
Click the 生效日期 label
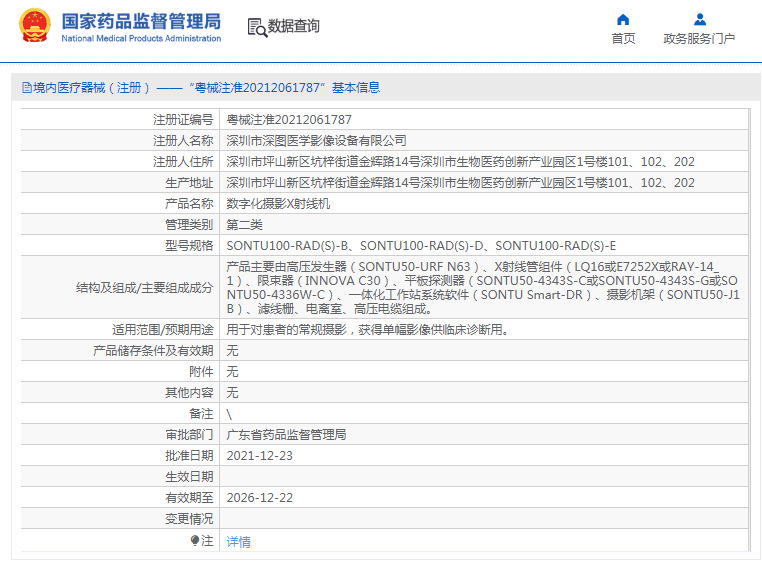coord(189,477)
